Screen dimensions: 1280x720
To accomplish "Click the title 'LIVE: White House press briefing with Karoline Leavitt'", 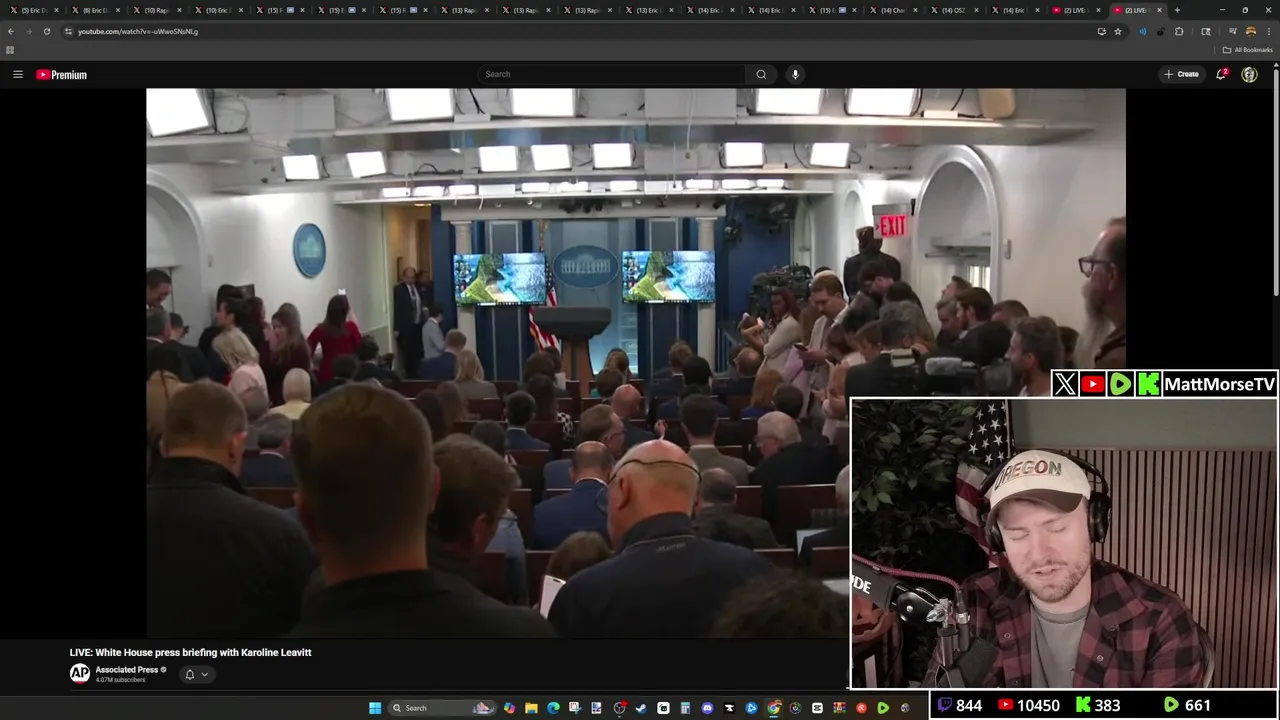I will (190, 652).
